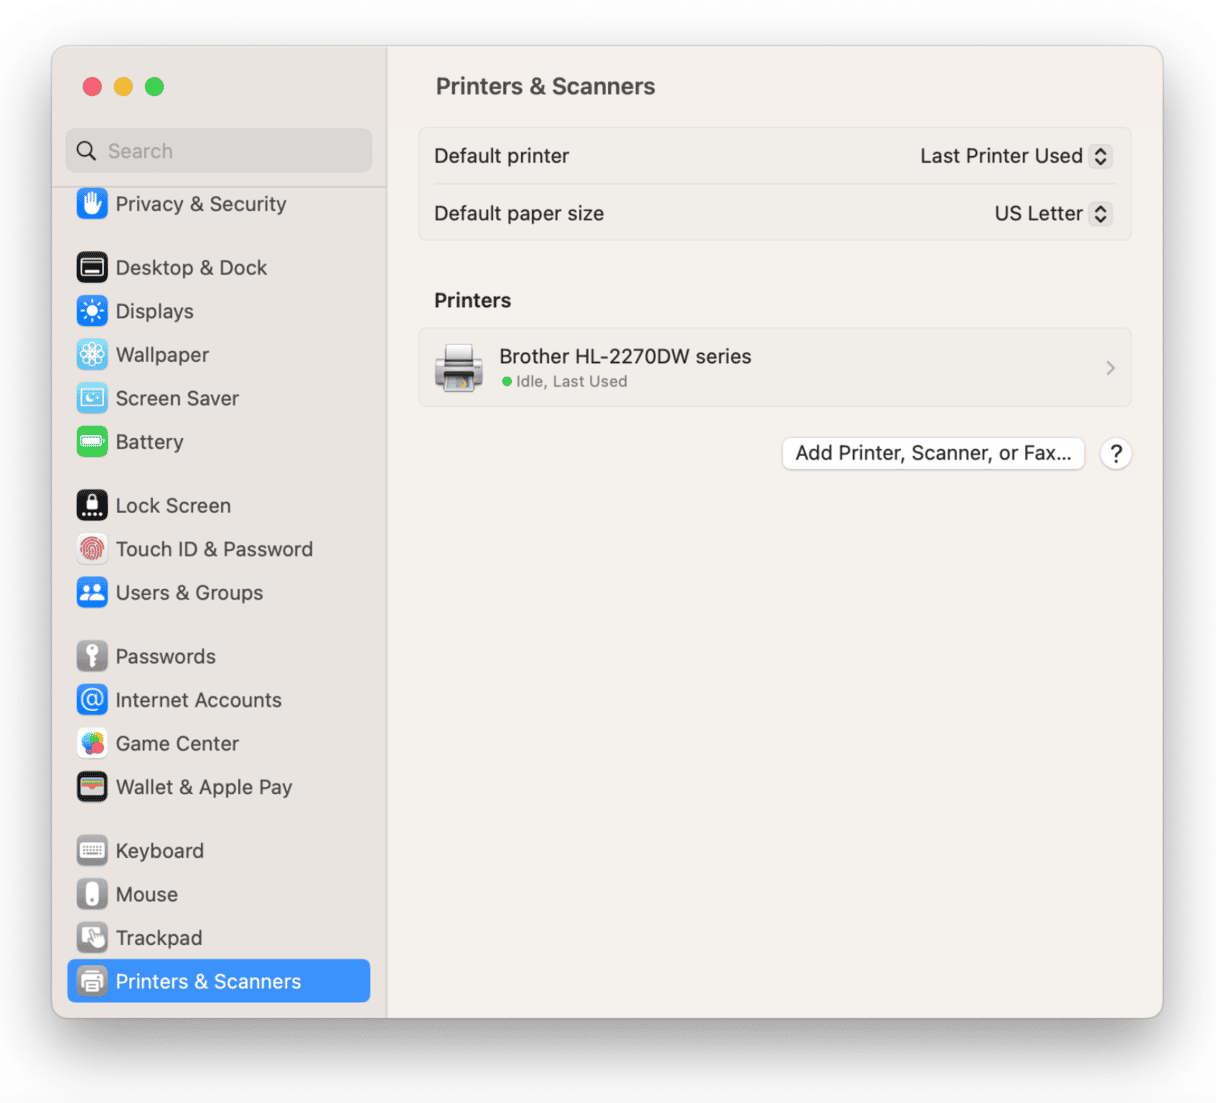Go to Displays settings
Image resolution: width=1216 pixels, height=1103 pixels.
pos(219,311)
